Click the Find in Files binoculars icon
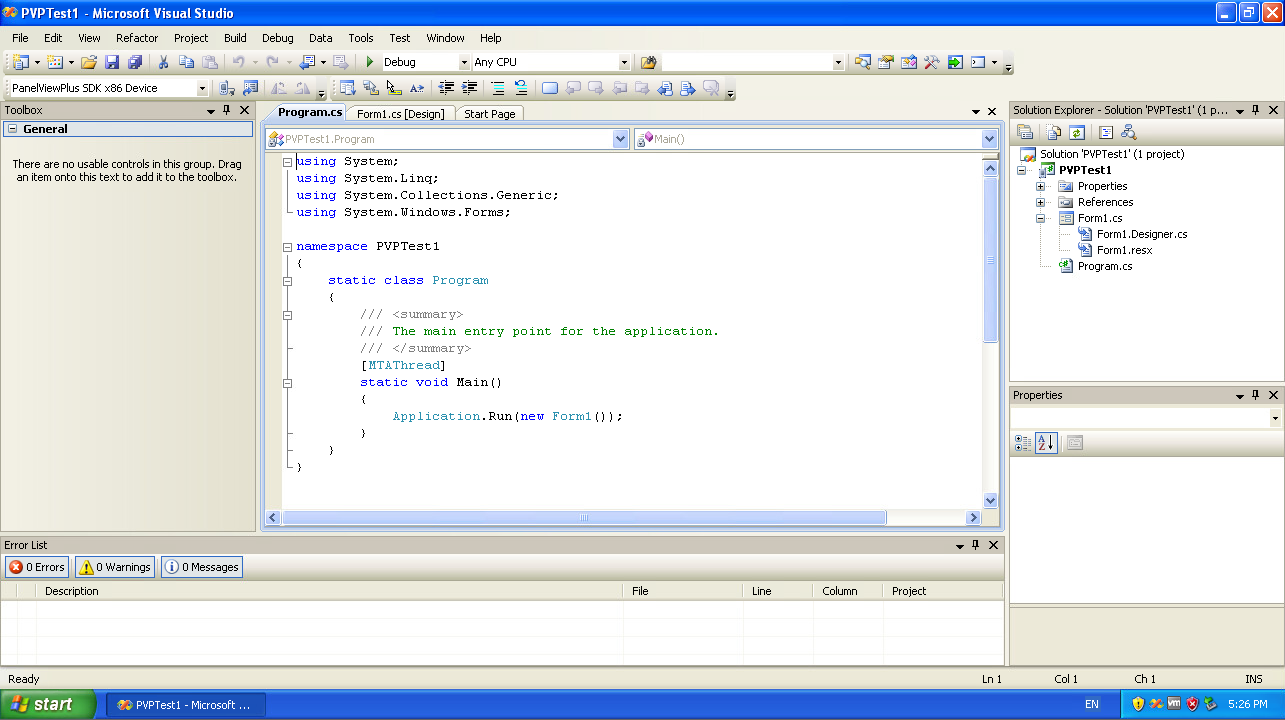This screenshot has height=720, width=1285. tap(648, 62)
